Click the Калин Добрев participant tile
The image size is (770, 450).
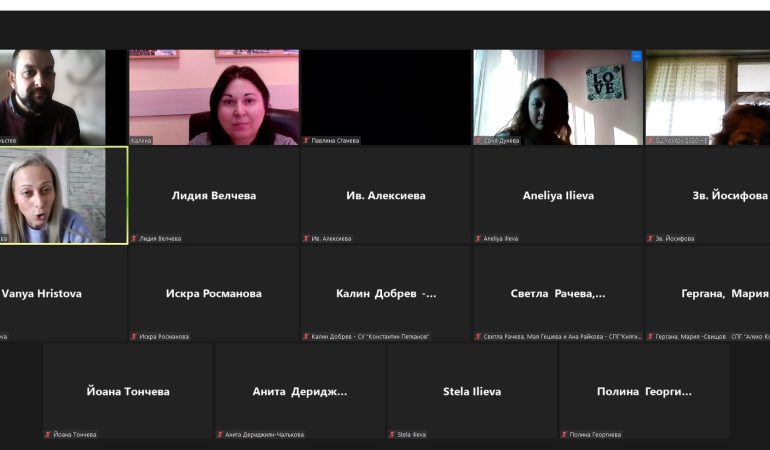point(385,293)
